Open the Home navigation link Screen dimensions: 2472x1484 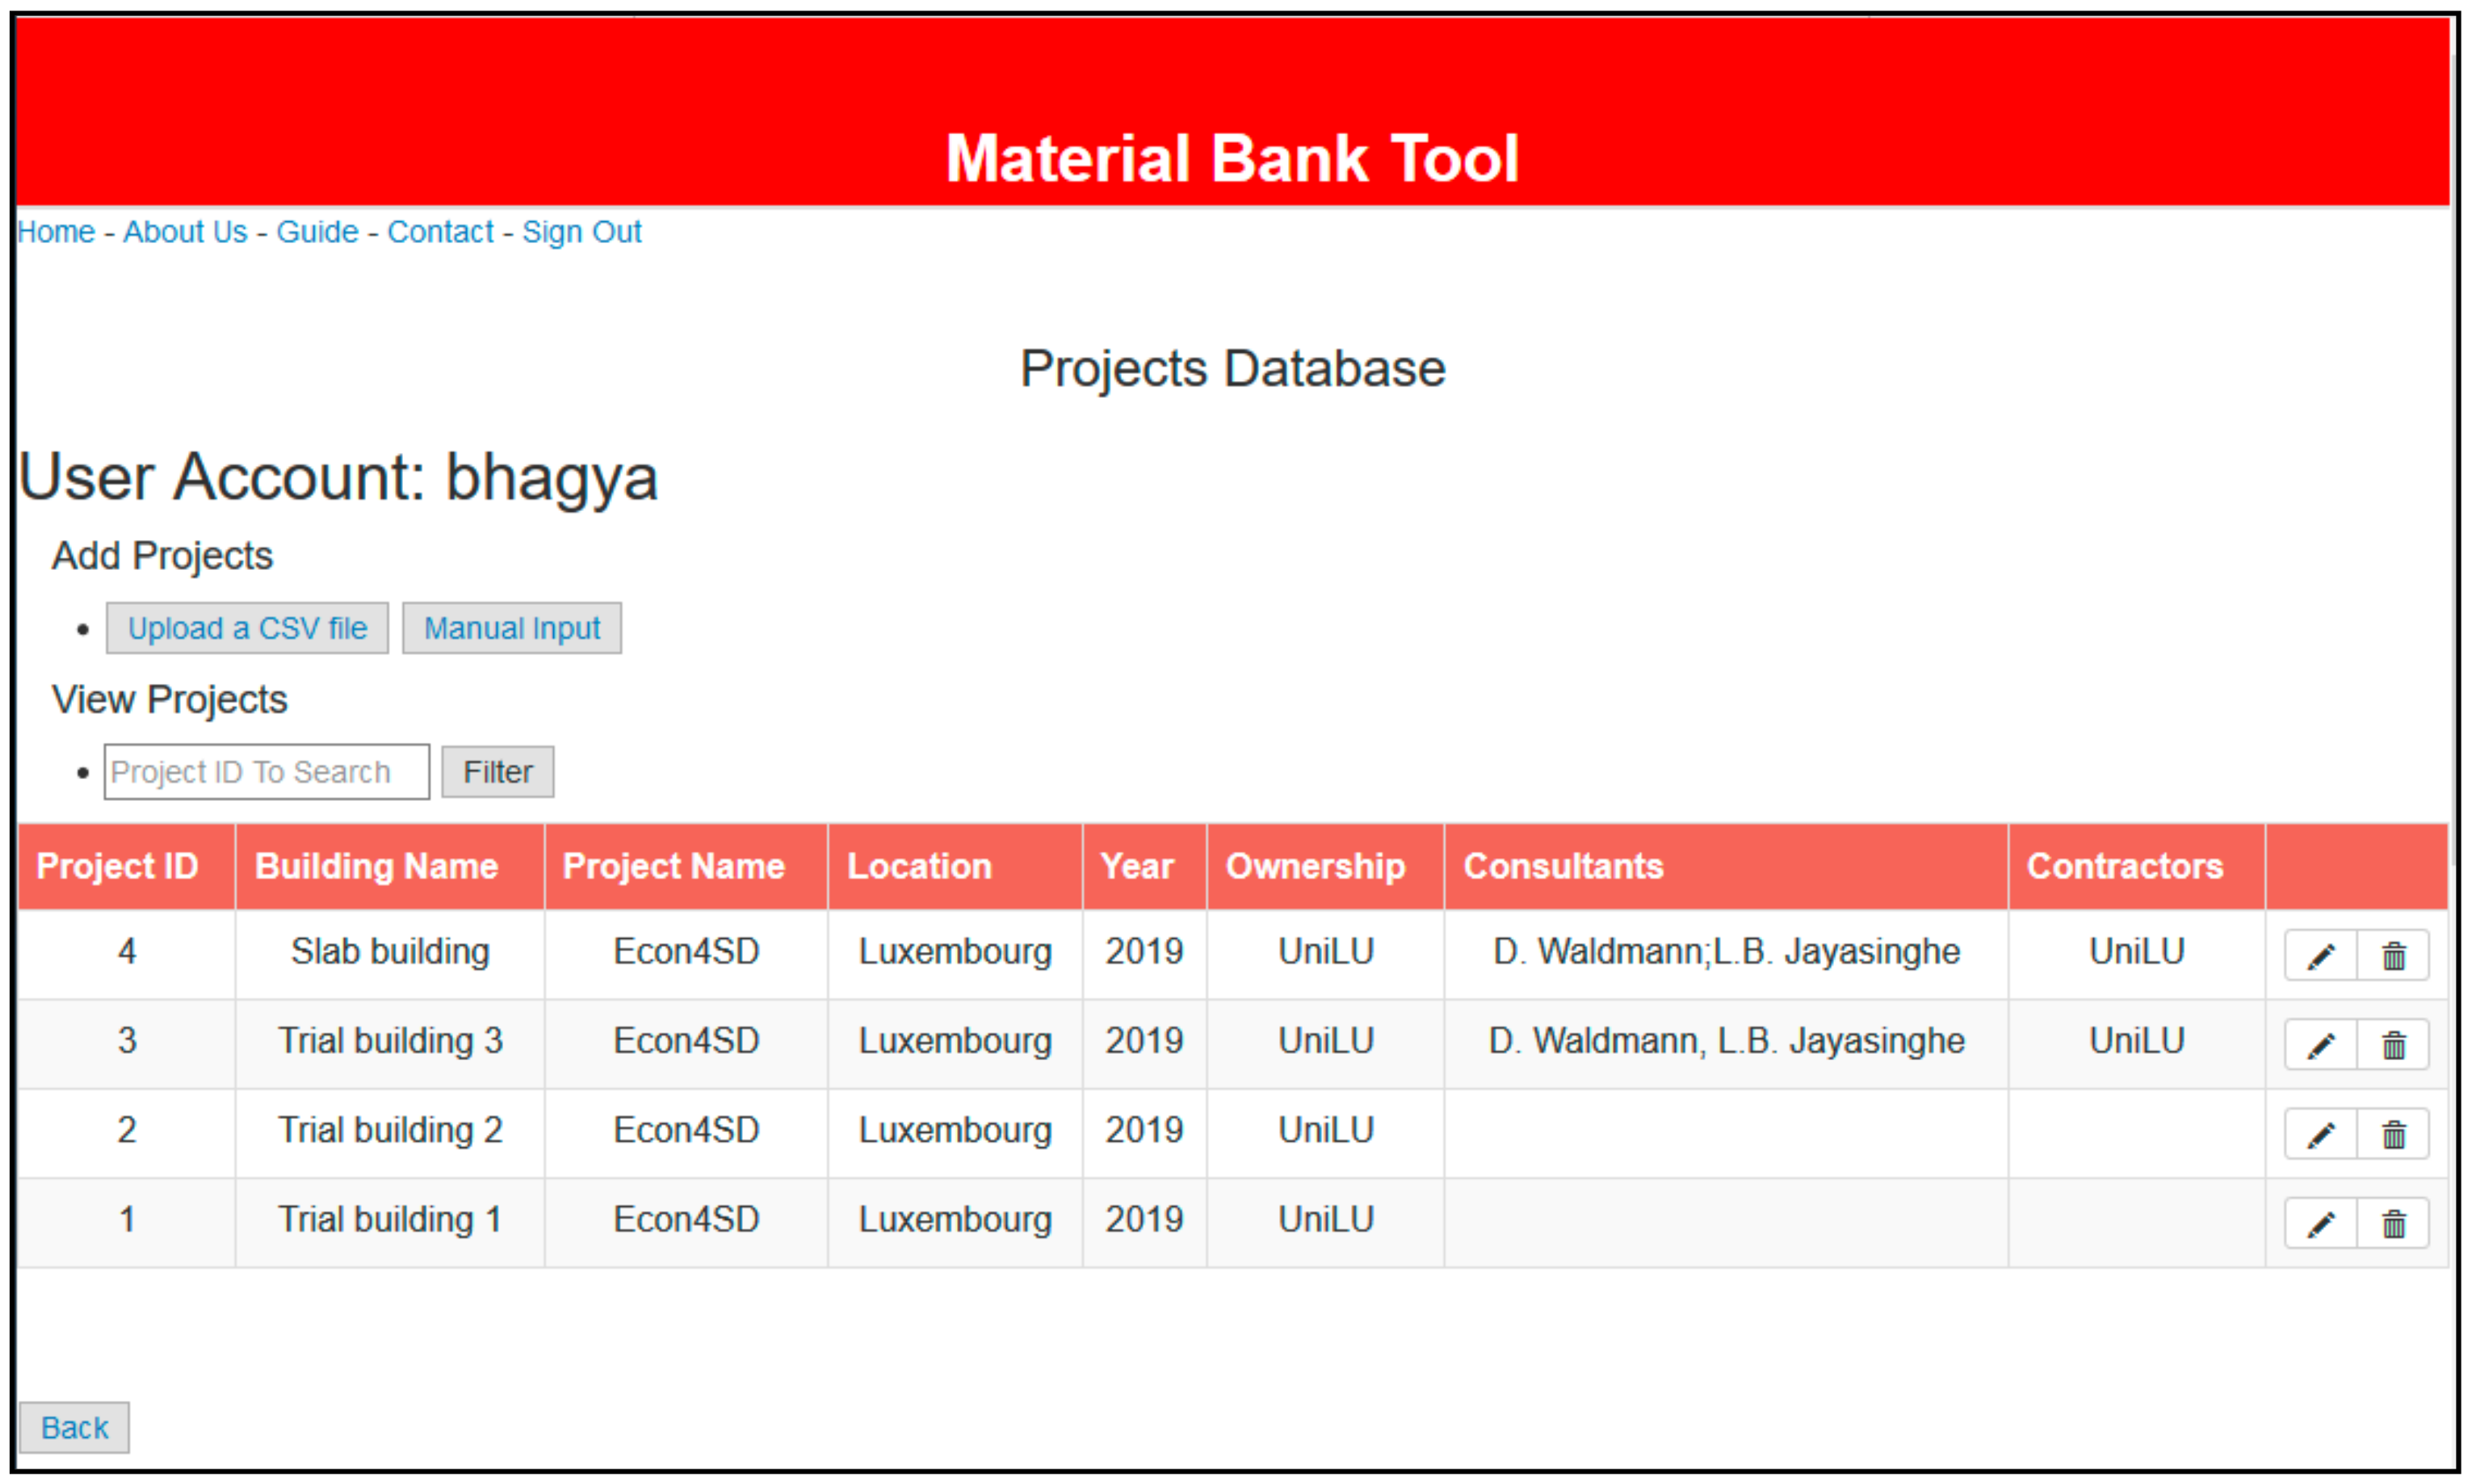(x=56, y=232)
